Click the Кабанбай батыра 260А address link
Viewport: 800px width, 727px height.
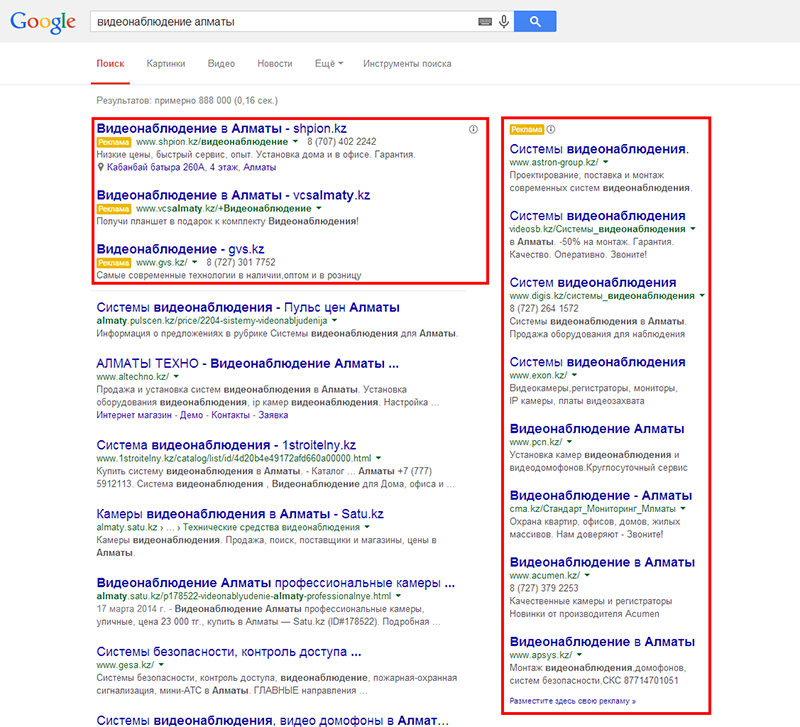pyautogui.click(x=191, y=167)
